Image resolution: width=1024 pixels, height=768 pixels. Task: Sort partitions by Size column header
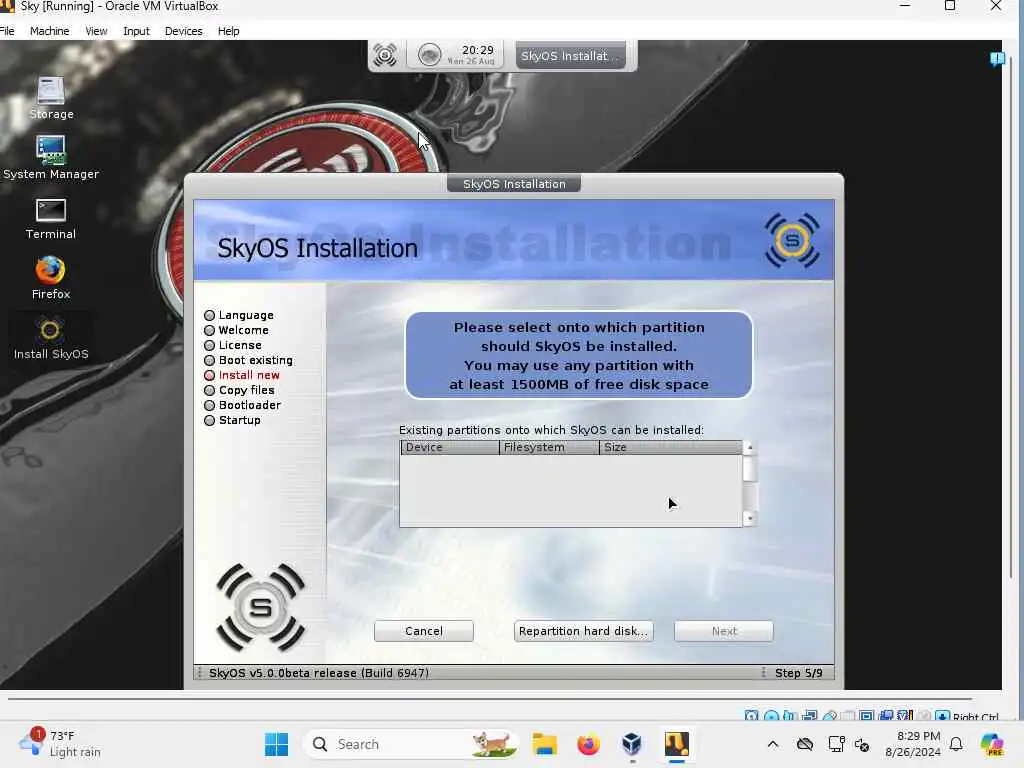pos(670,447)
